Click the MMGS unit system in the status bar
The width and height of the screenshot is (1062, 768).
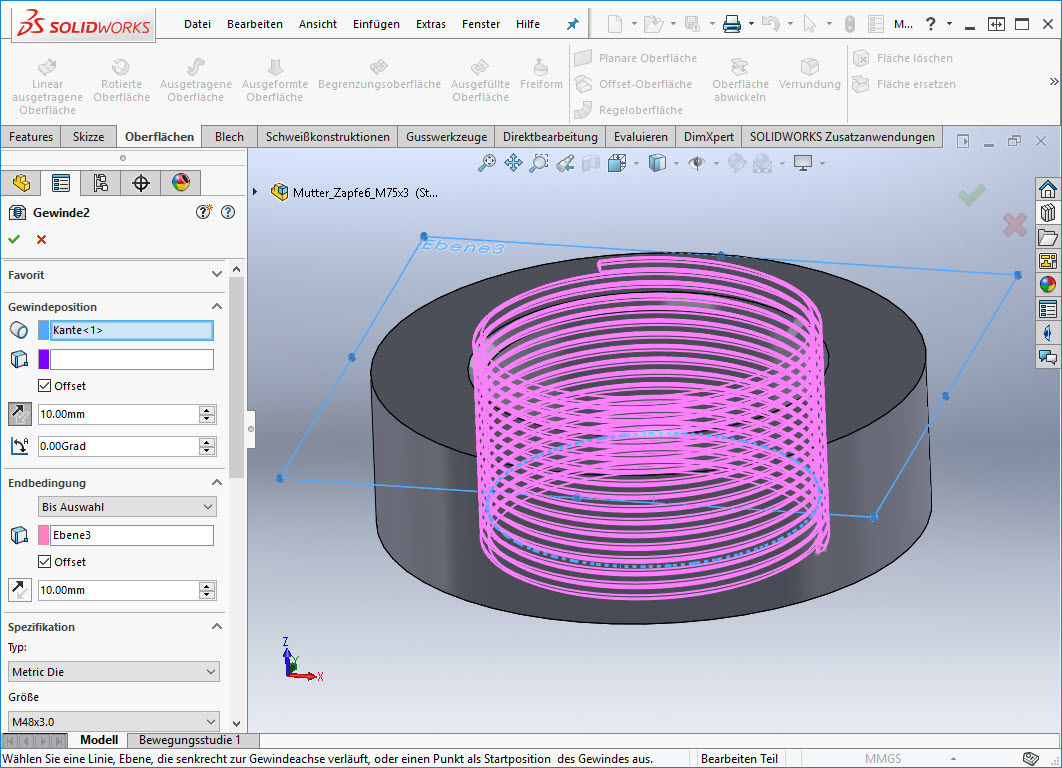[883, 759]
